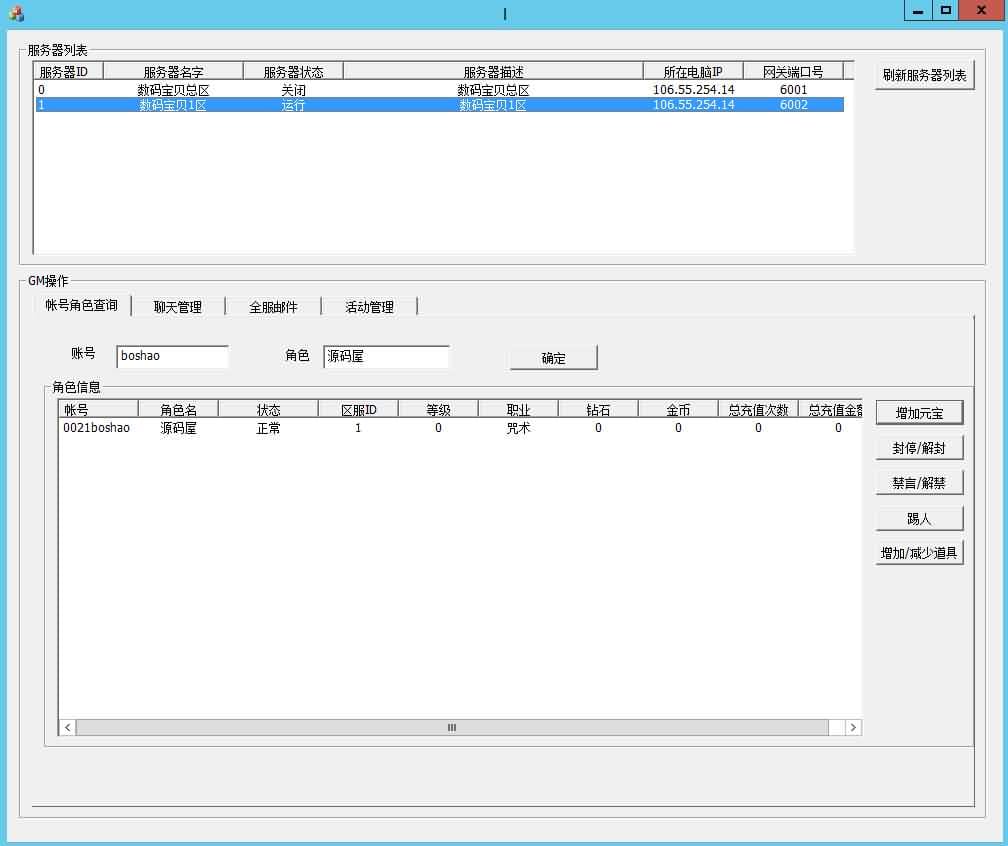Switch to the 聊天管理 tab

click(177, 307)
